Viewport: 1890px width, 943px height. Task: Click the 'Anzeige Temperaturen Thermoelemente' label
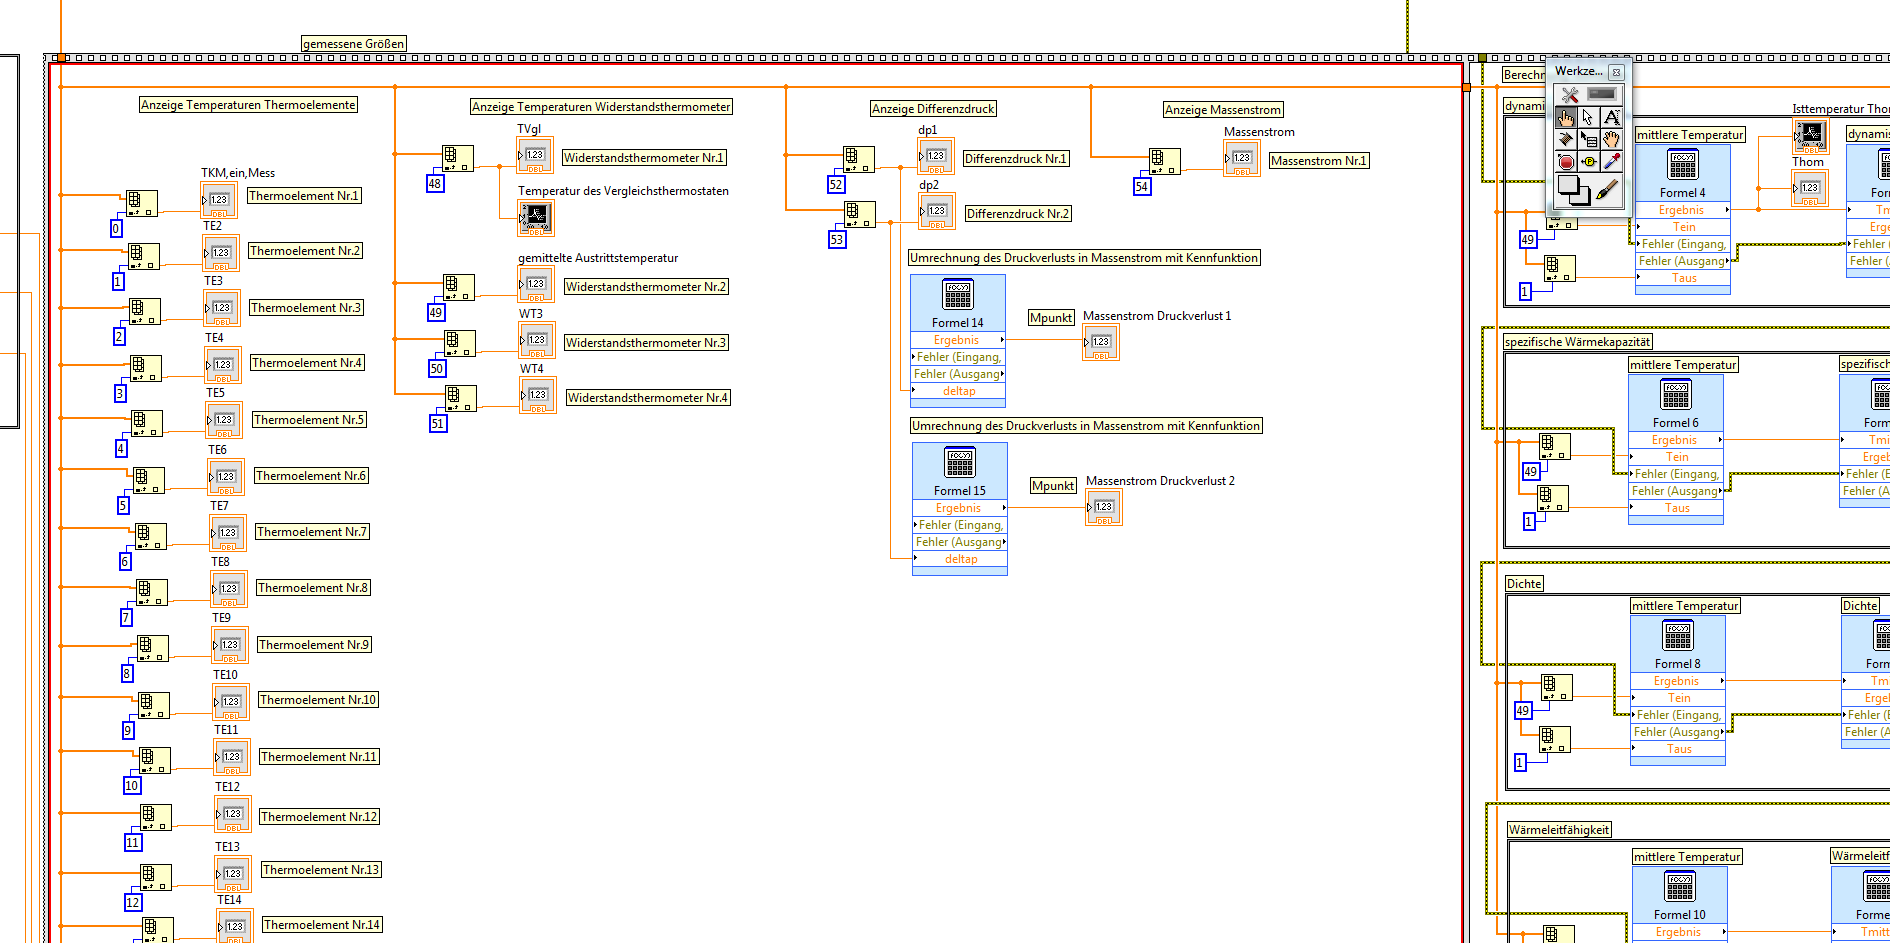pos(248,105)
